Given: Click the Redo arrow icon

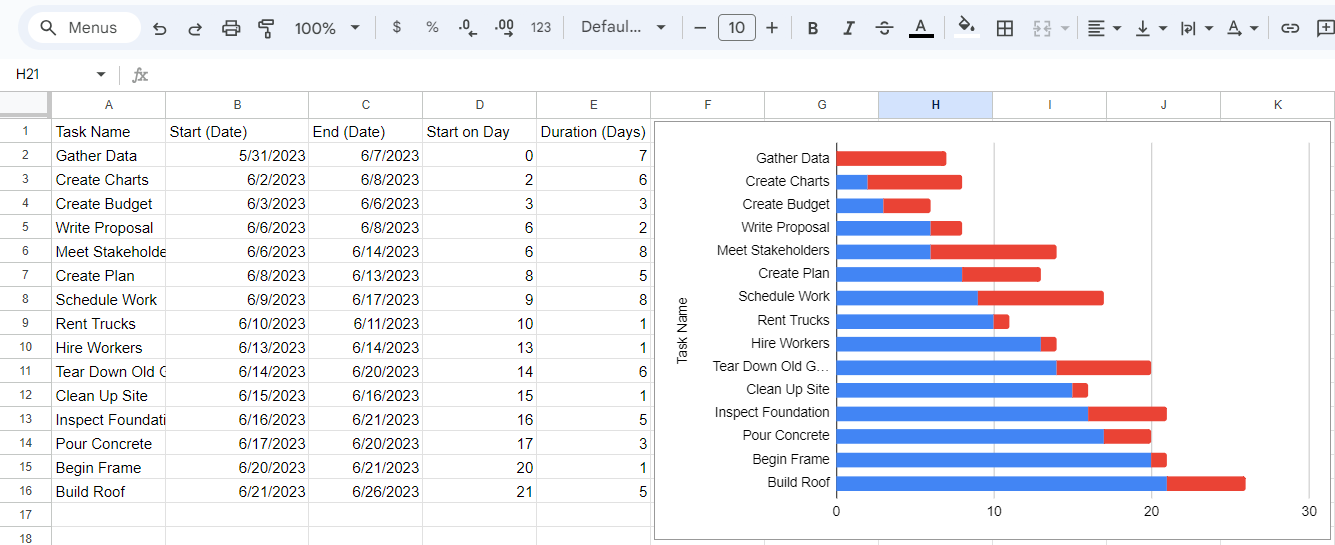Looking at the screenshot, I should 195,28.
